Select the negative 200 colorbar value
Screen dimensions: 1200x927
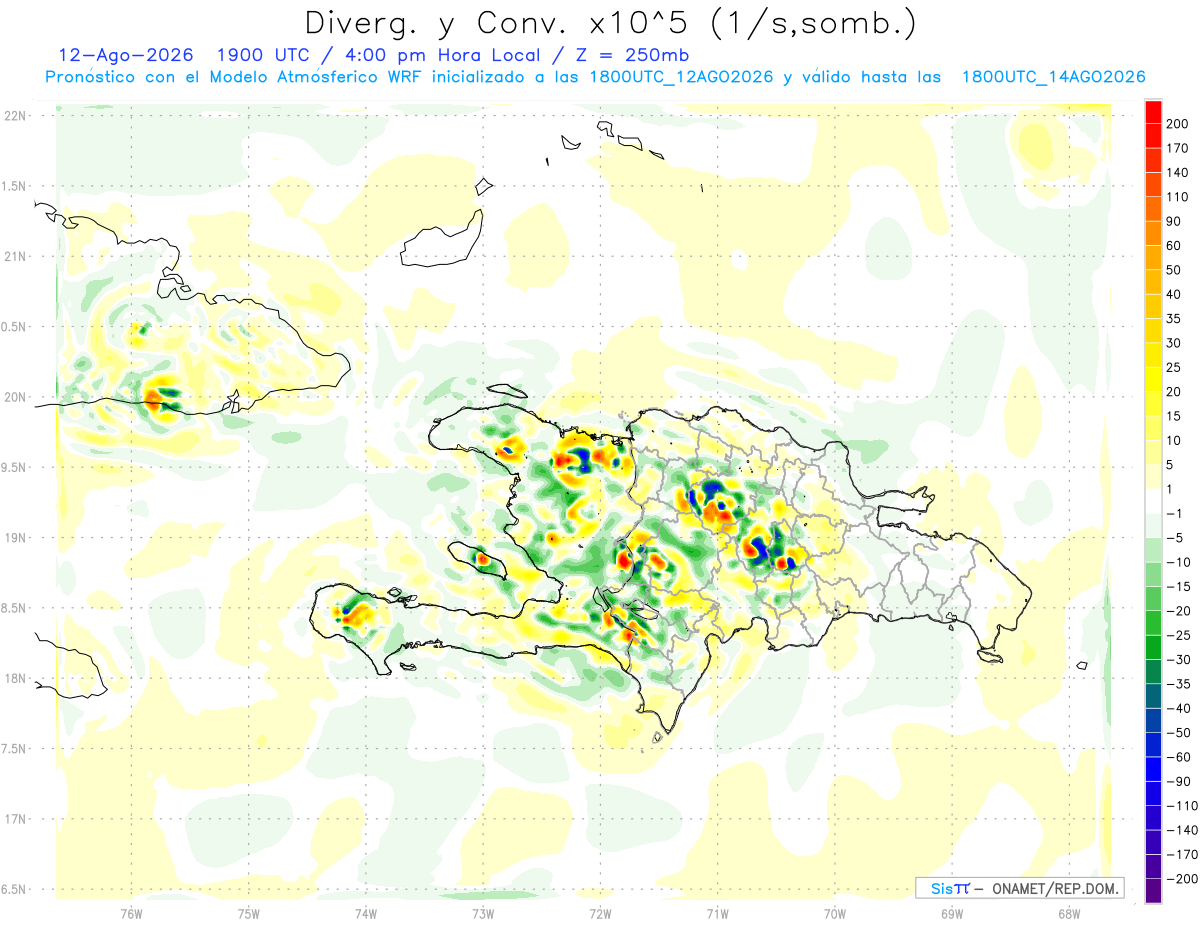pyautogui.click(x=1182, y=878)
